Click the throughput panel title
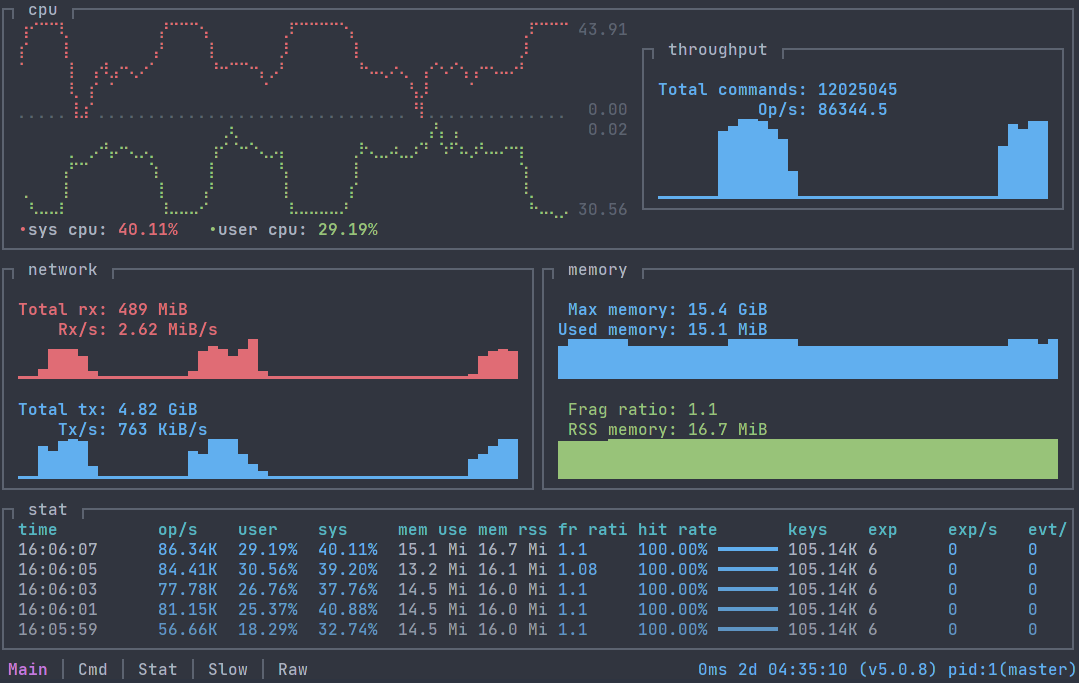Screen dimensions: 1079x683 pos(718,50)
